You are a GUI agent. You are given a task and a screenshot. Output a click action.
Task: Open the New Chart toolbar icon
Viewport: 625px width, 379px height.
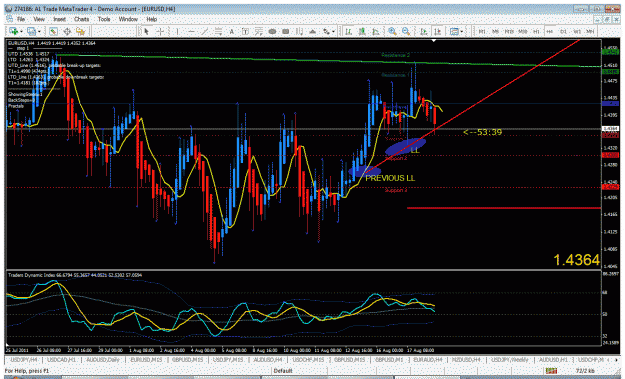[13, 31]
